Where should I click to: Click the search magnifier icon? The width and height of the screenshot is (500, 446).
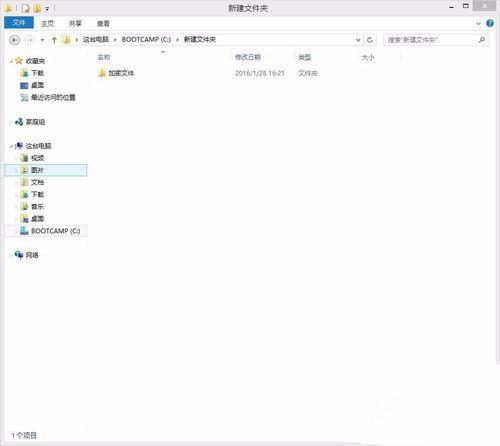481,40
